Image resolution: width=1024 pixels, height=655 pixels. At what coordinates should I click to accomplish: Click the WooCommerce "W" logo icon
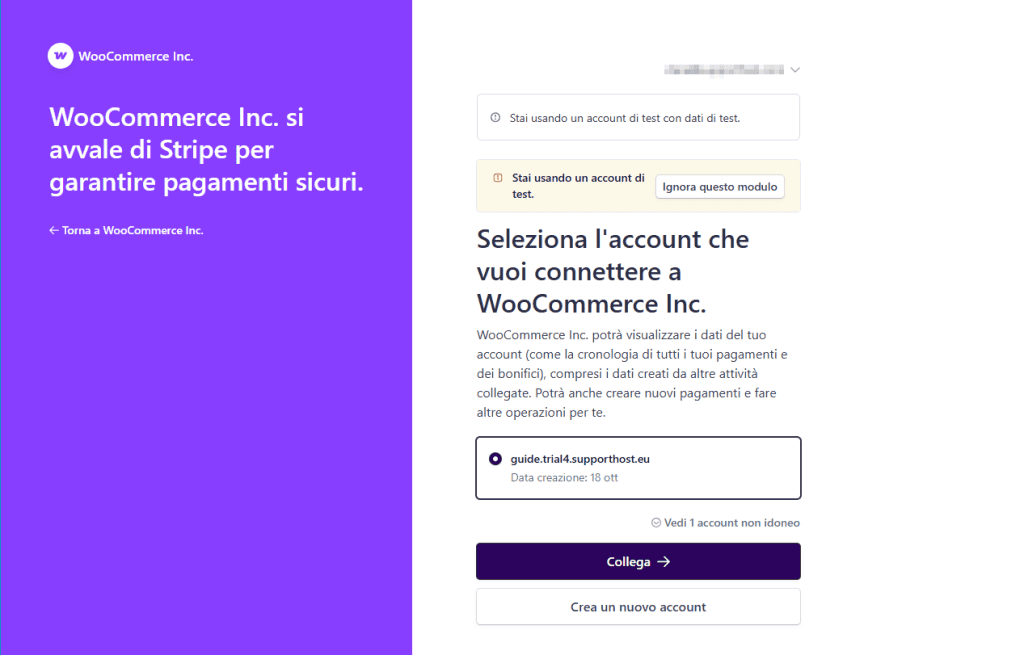pyautogui.click(x=60, y=56)
